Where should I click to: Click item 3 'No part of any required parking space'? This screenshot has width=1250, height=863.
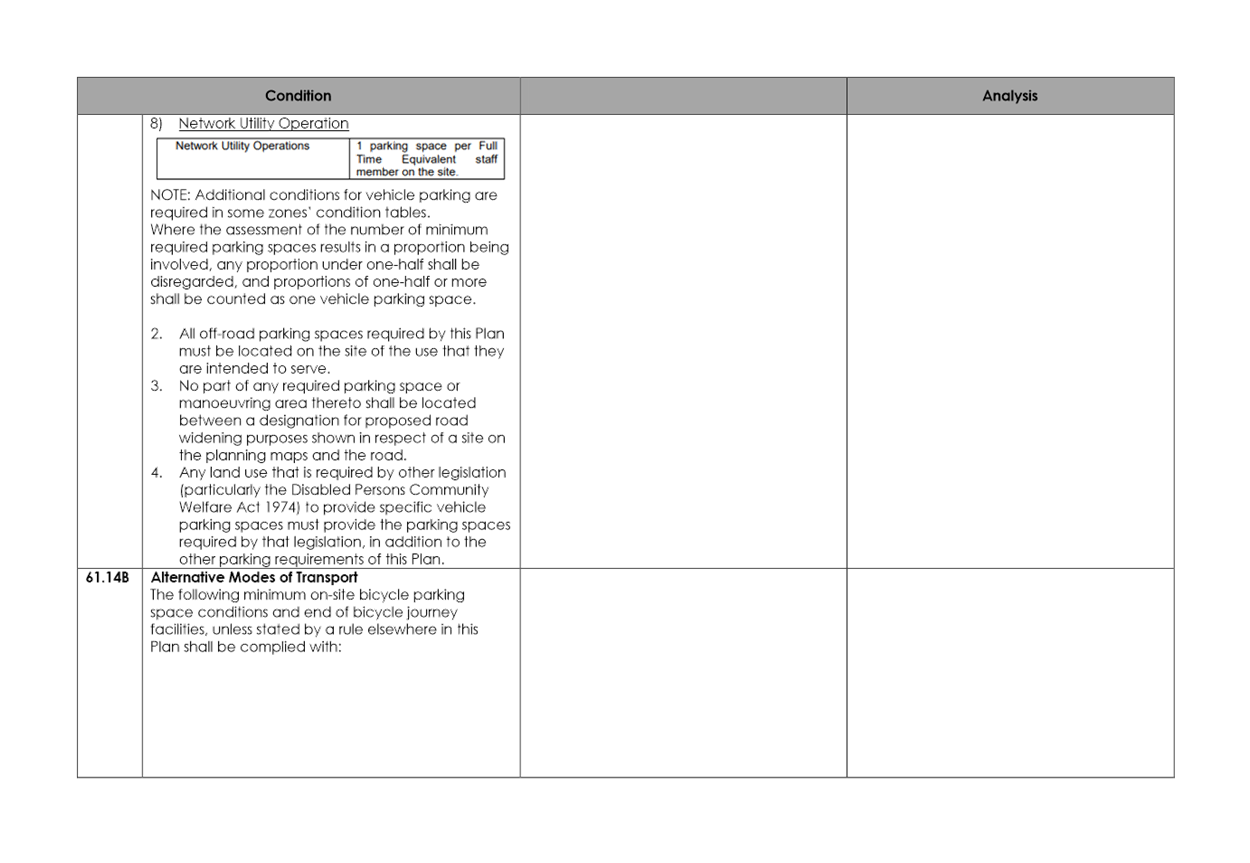click(x=329, y=420)
